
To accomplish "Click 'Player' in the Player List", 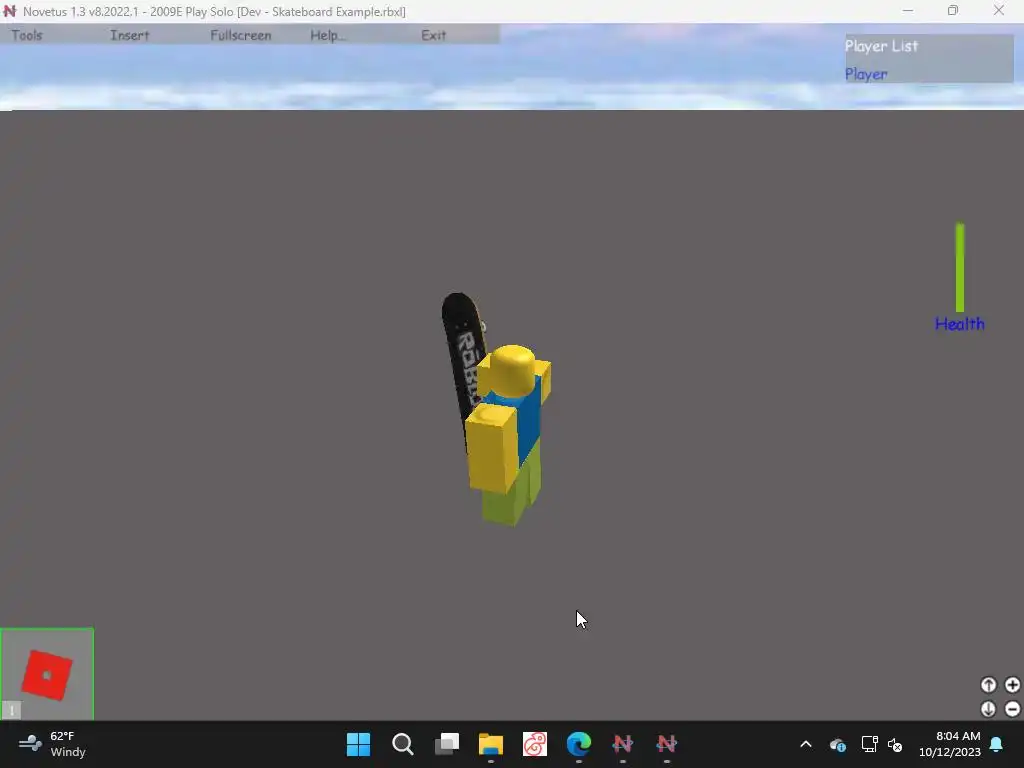I will coord(866,74).
